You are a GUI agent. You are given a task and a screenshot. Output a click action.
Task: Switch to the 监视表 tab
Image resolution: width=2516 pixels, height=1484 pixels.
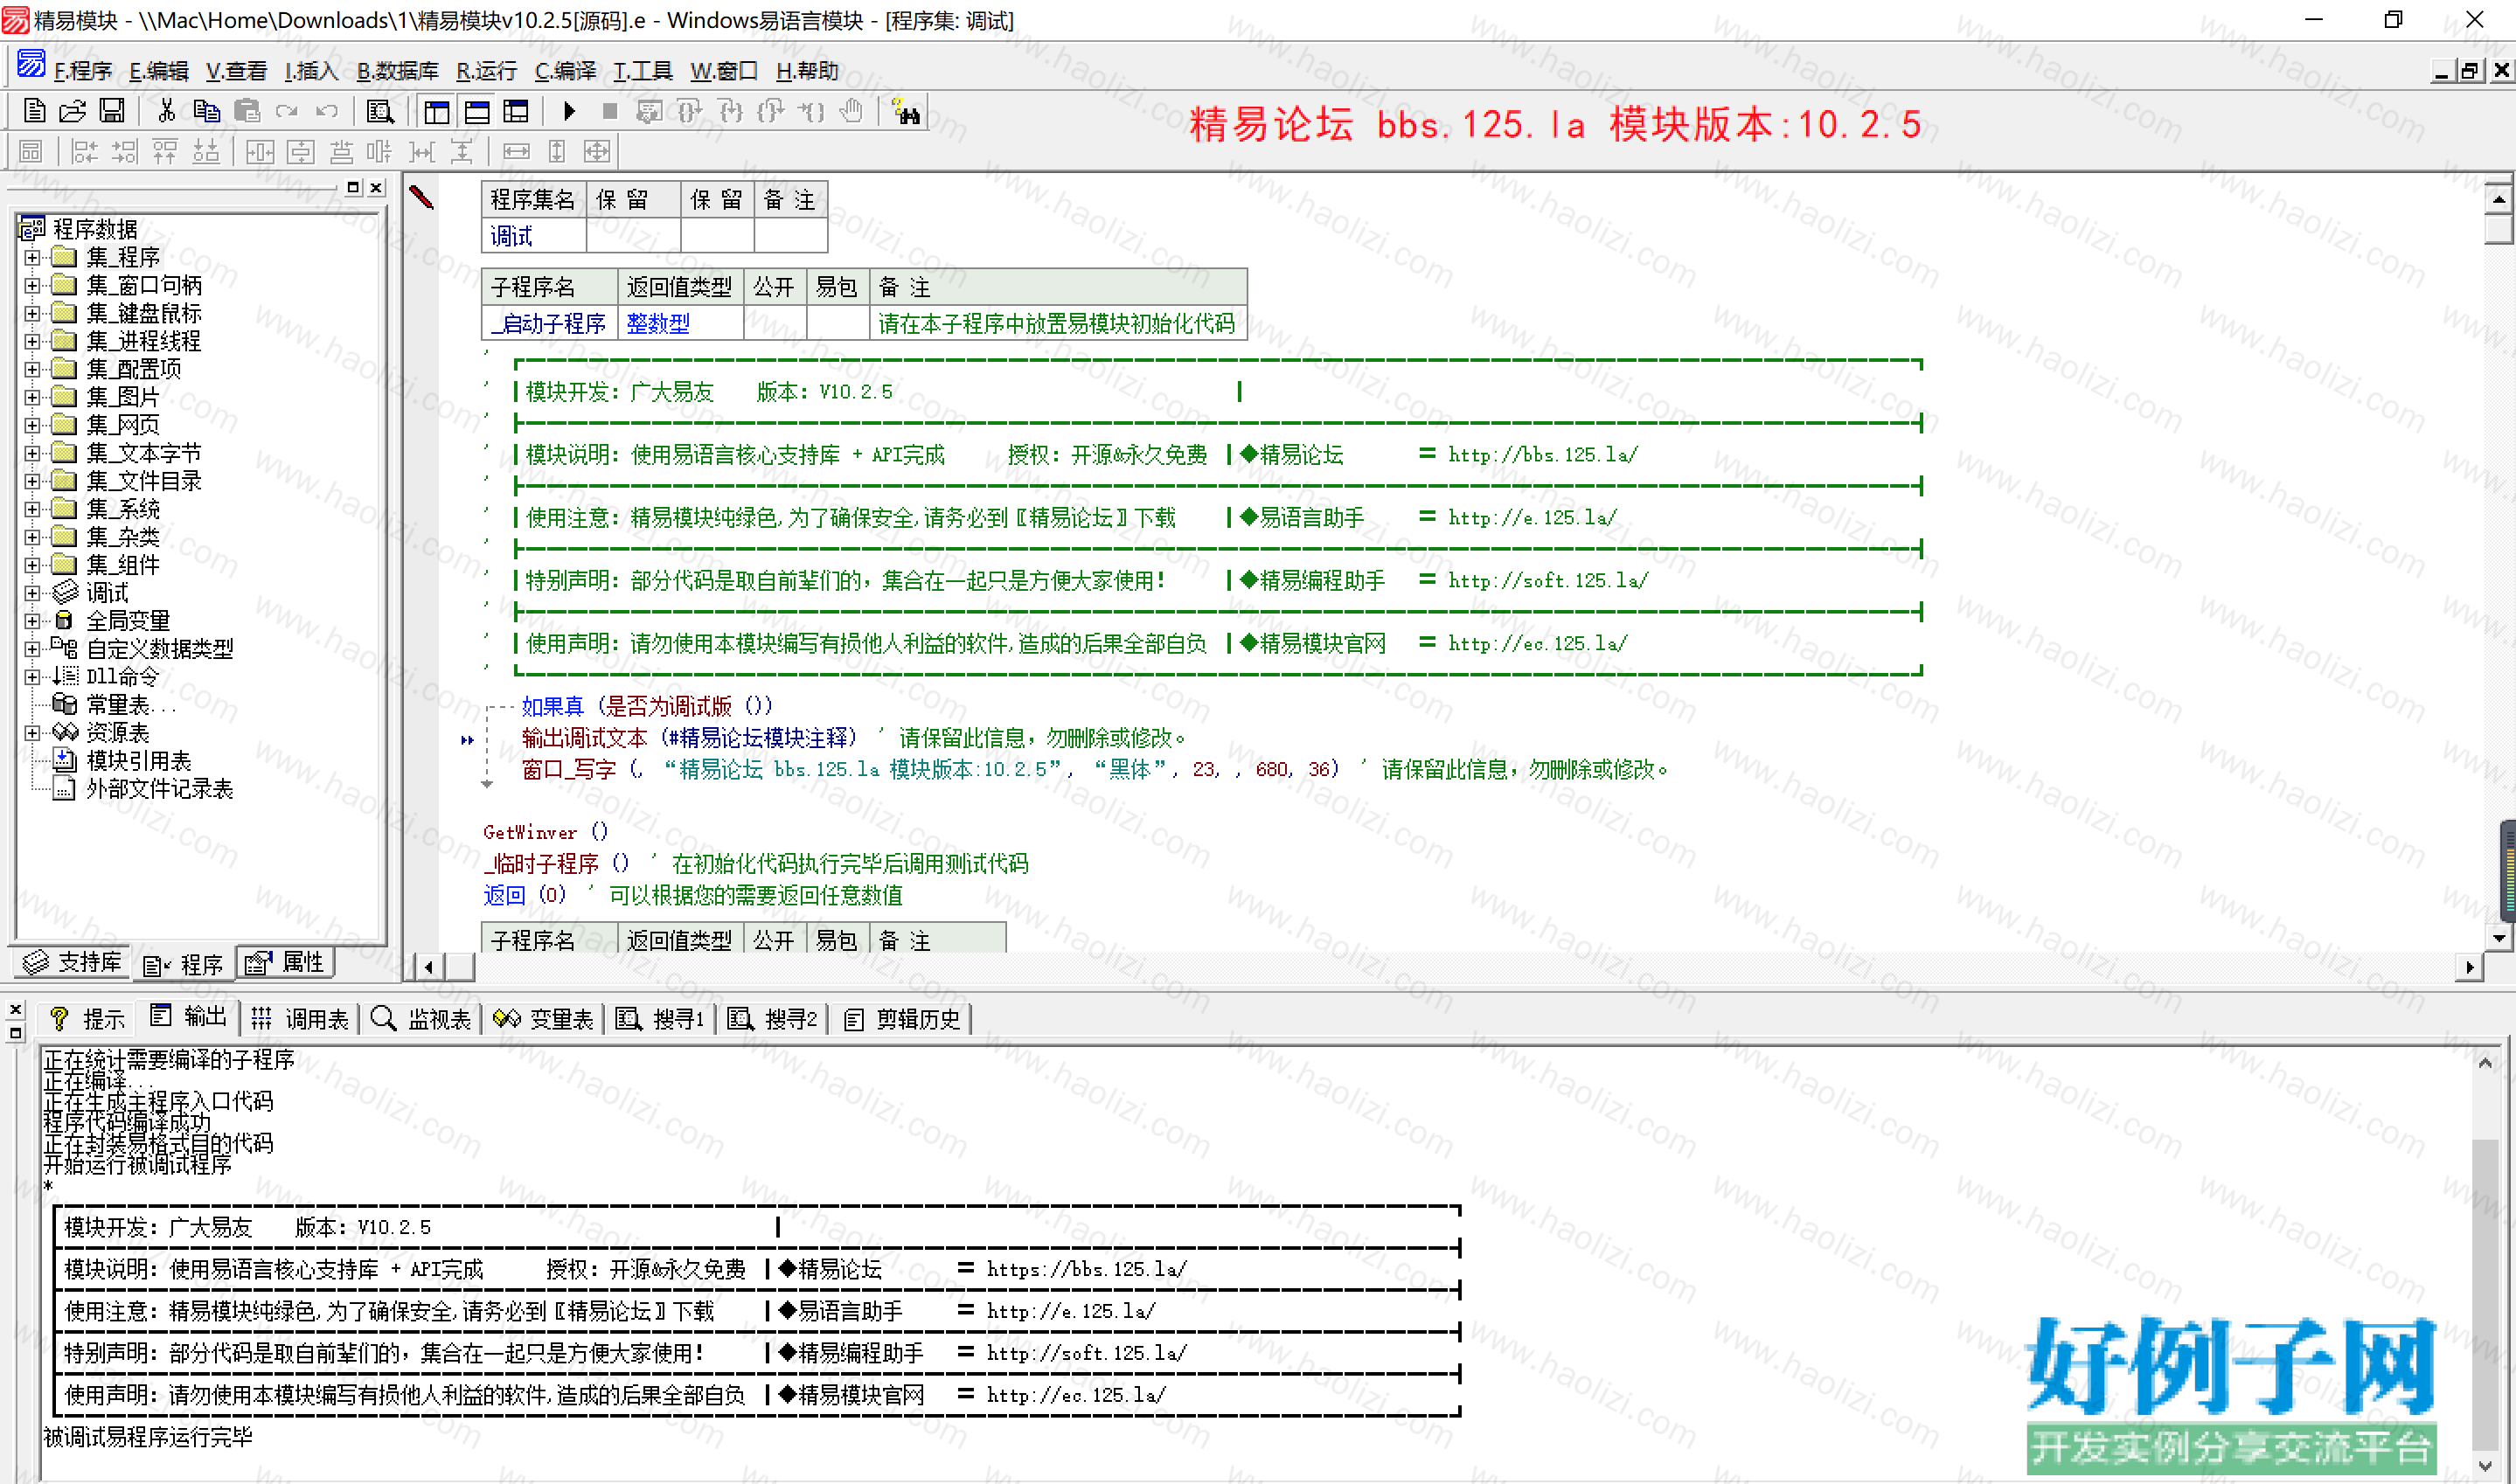[x=421, y=1019]
